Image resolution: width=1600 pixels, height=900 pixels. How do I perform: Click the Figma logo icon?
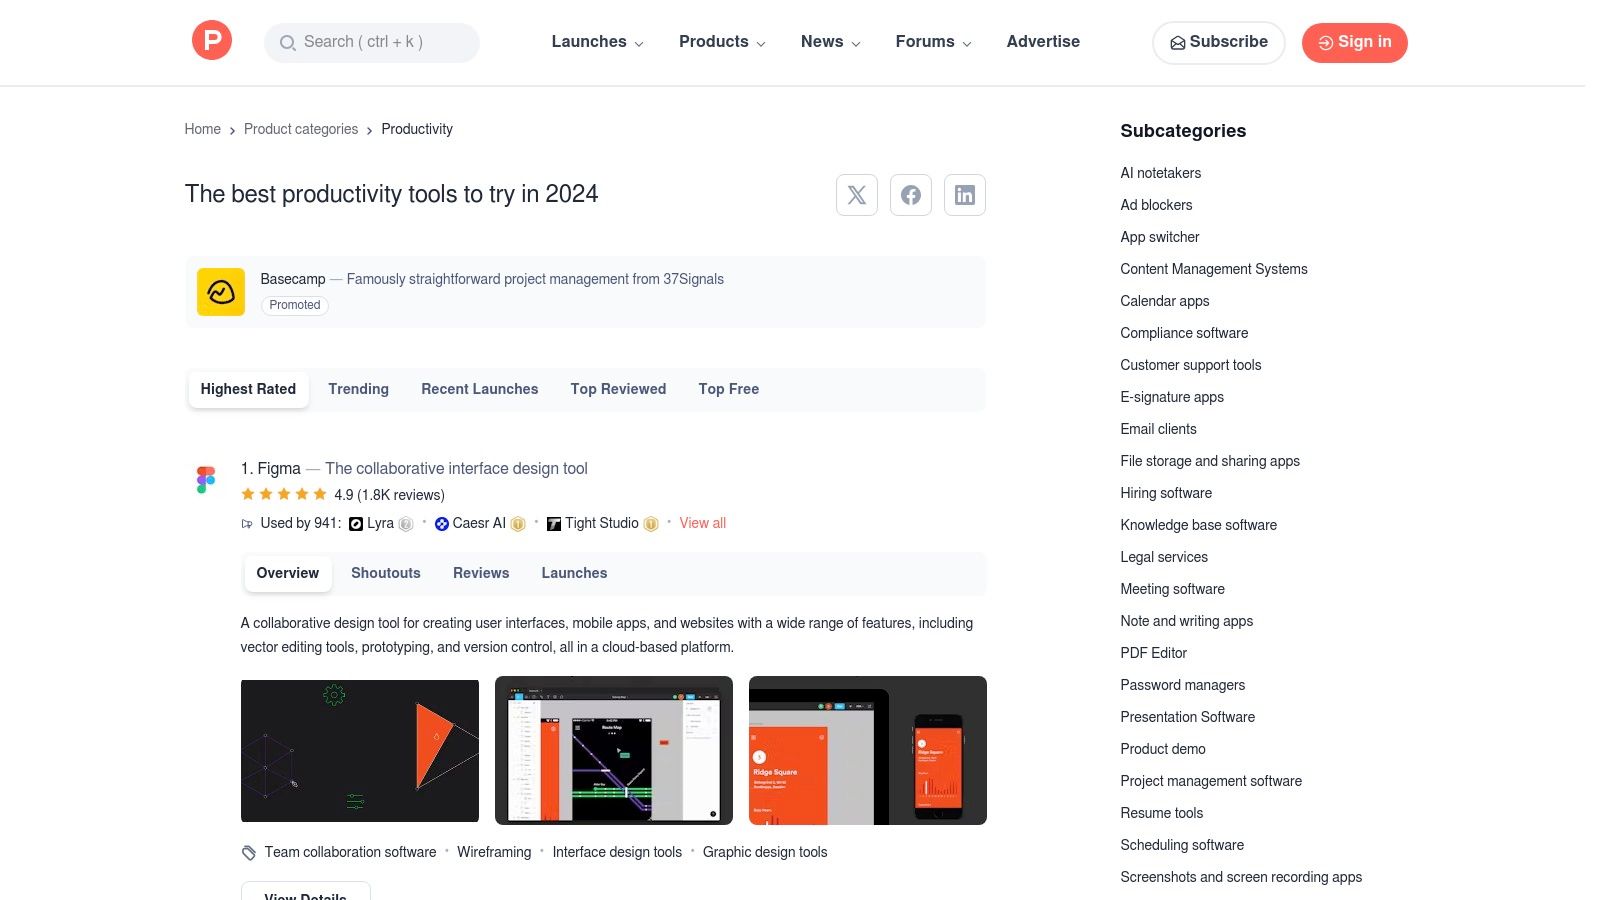pyautogui.click(x=206, y=480)
